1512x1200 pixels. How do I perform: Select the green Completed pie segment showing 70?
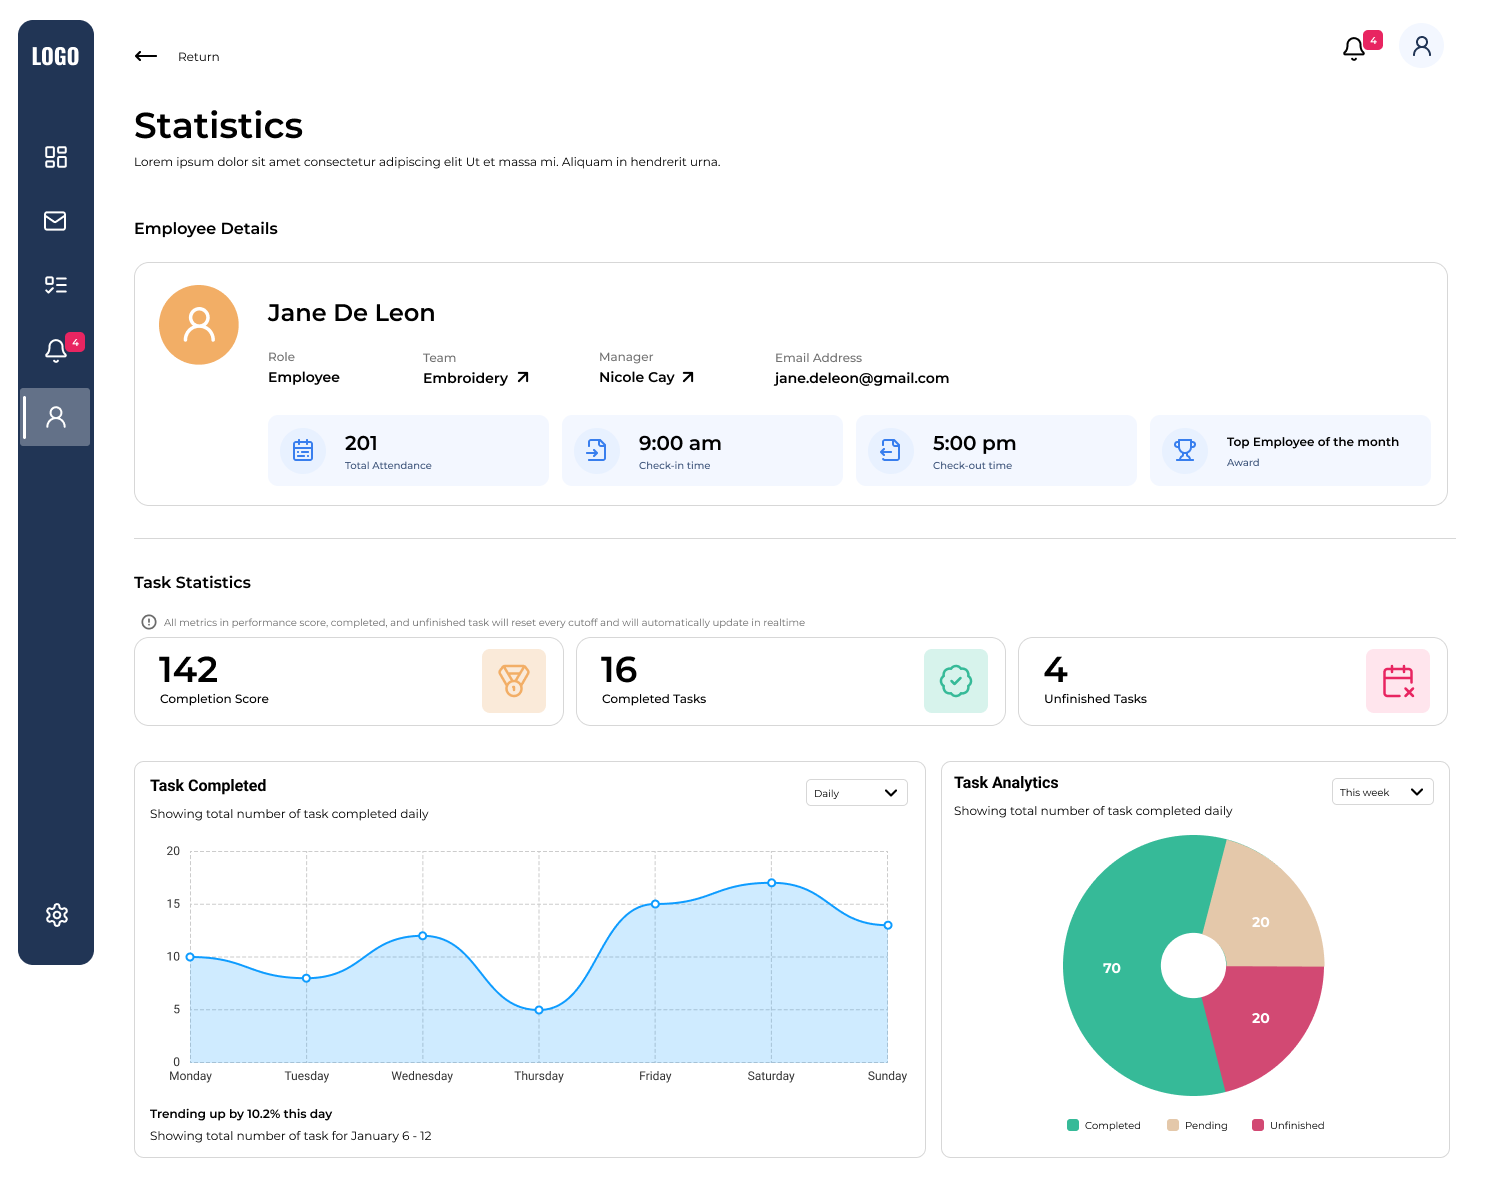pos(1112,968)
